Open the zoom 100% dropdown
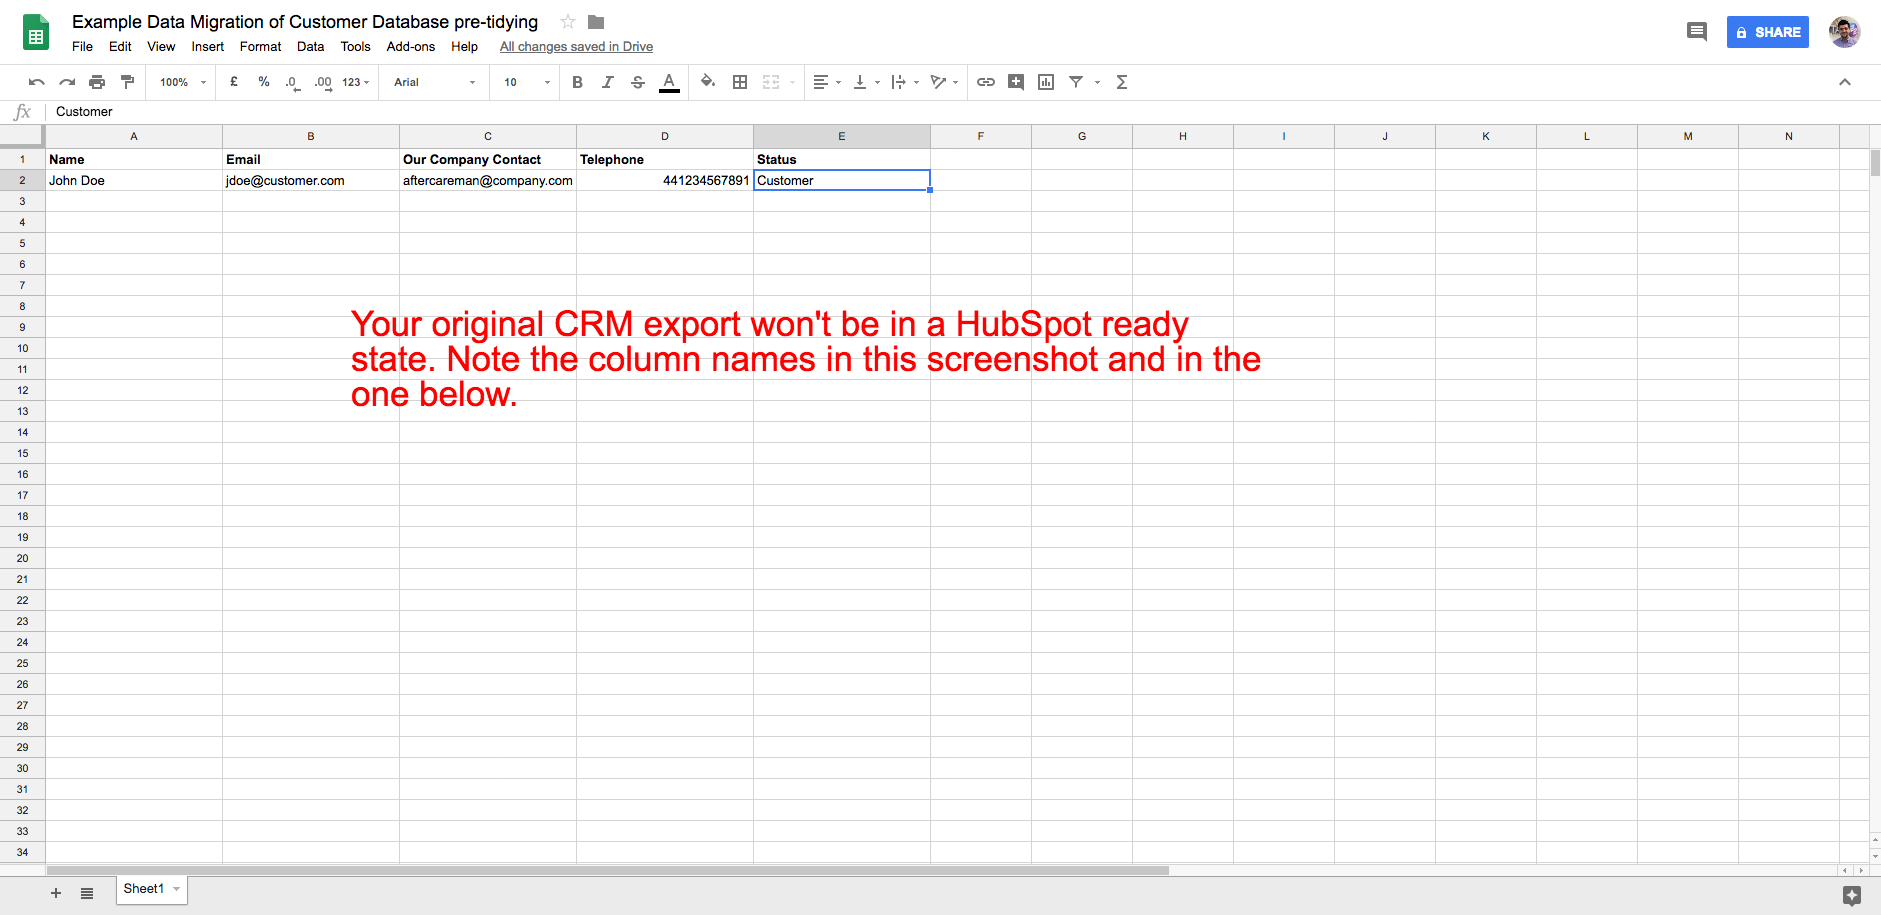1881x915 pixels. tap(182, 82)
